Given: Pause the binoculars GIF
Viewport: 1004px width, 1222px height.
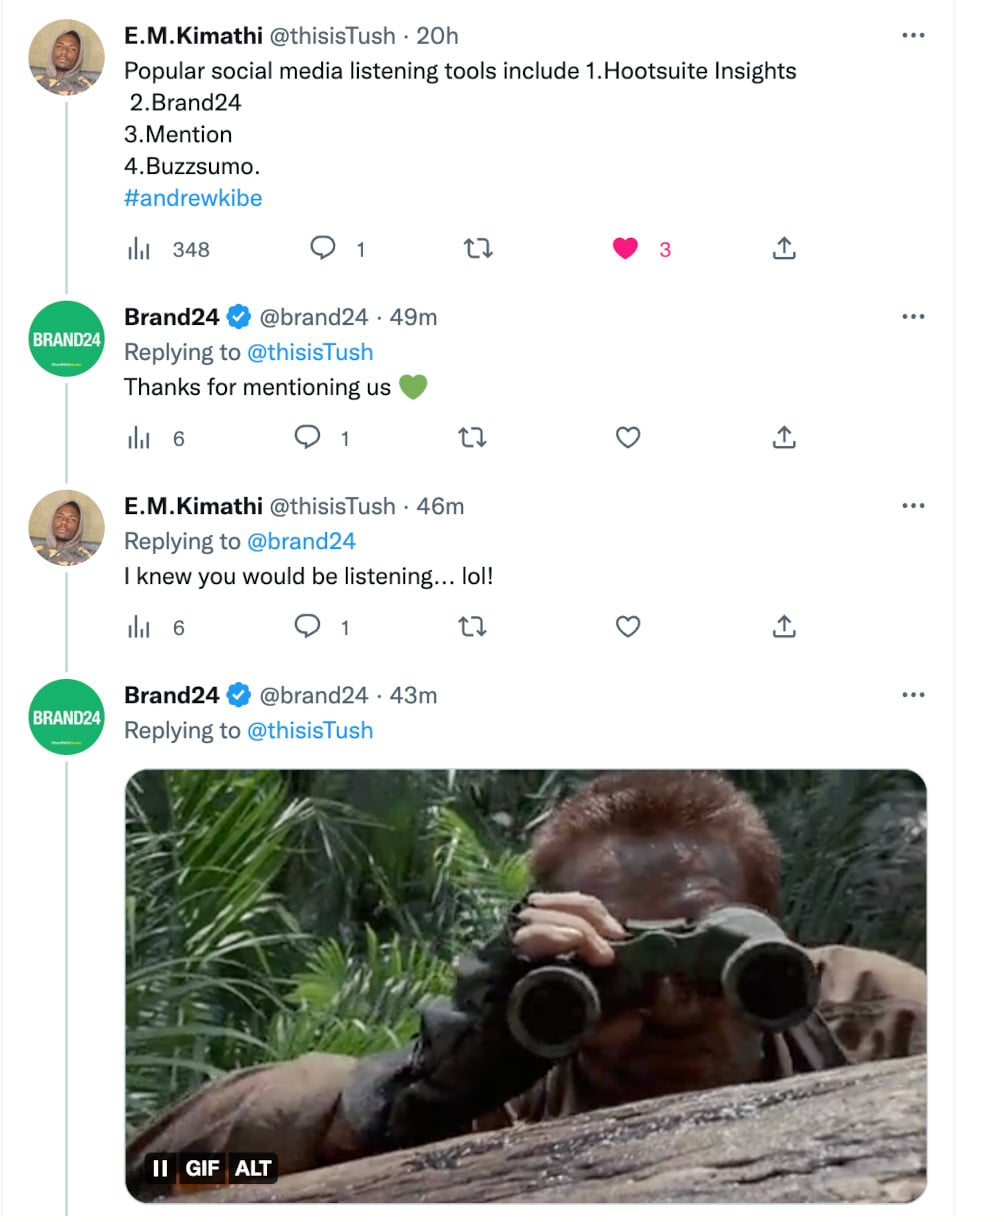Looking at the screenshot, I should [x=159, y=1168].
